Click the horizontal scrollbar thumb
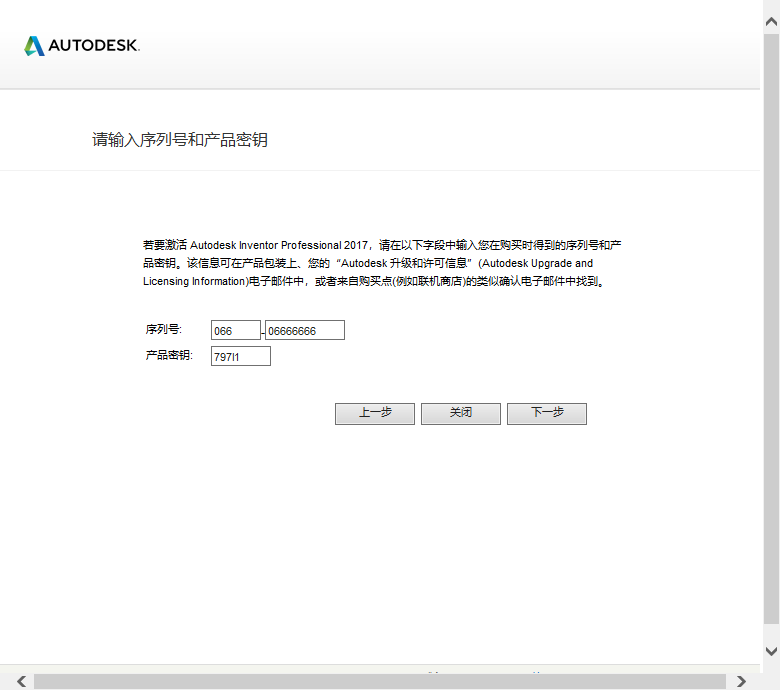780x690 pixels. [380, 682]
